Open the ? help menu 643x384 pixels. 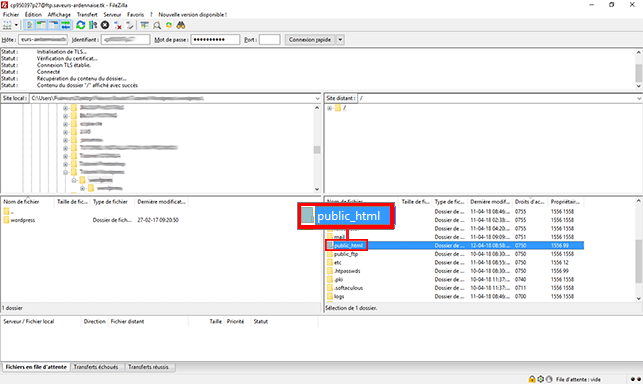pyautogui.click(x=151, y=14)
